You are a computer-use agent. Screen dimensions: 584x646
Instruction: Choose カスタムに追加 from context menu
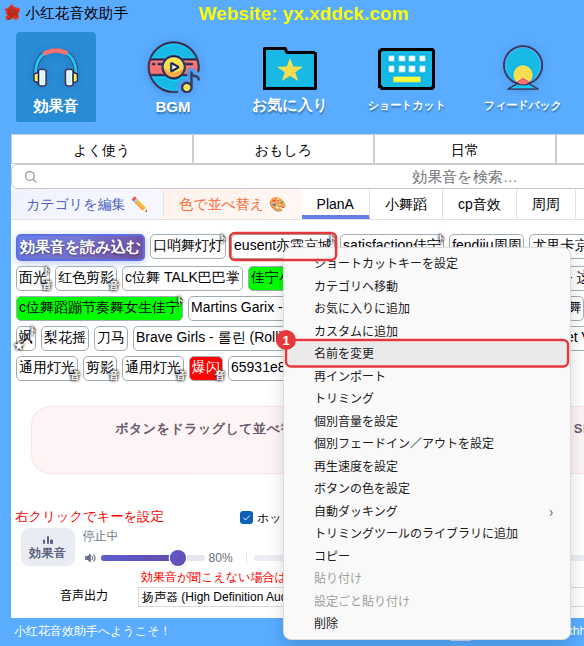(x=427, y=331)
